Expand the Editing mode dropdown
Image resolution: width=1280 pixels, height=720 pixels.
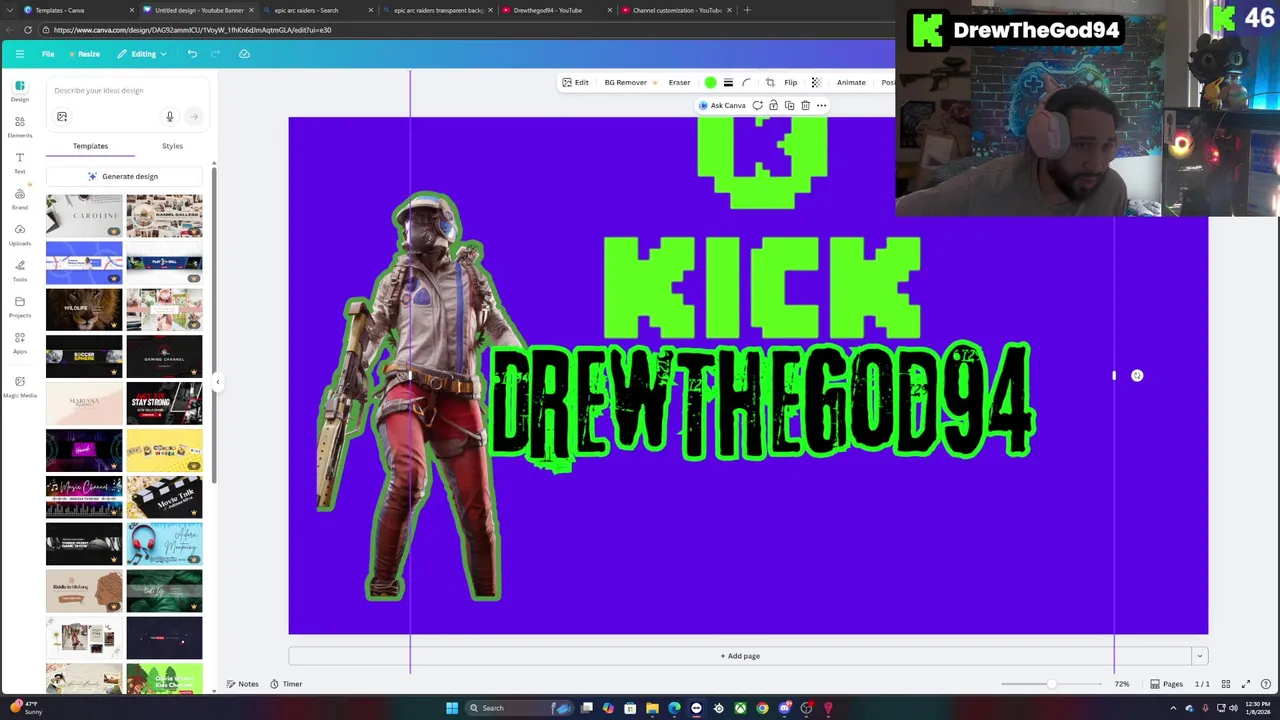141,54
